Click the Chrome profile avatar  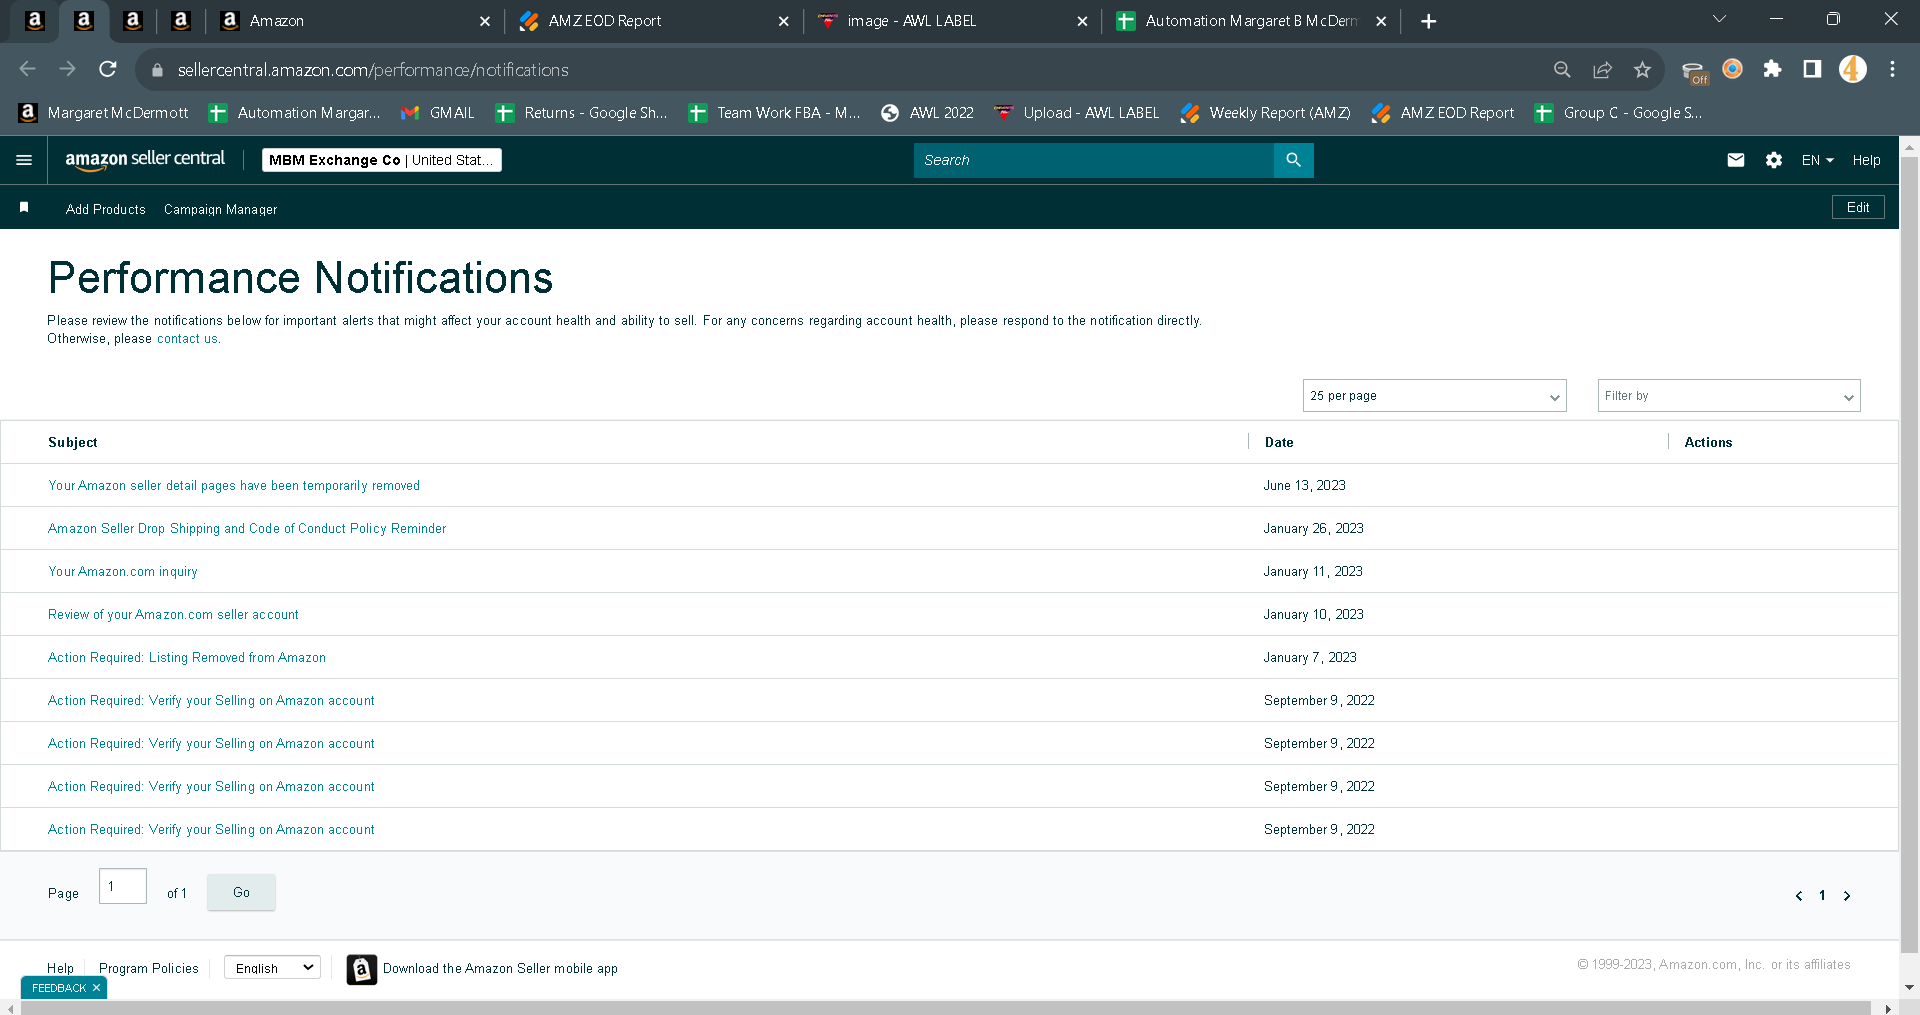1853,69
